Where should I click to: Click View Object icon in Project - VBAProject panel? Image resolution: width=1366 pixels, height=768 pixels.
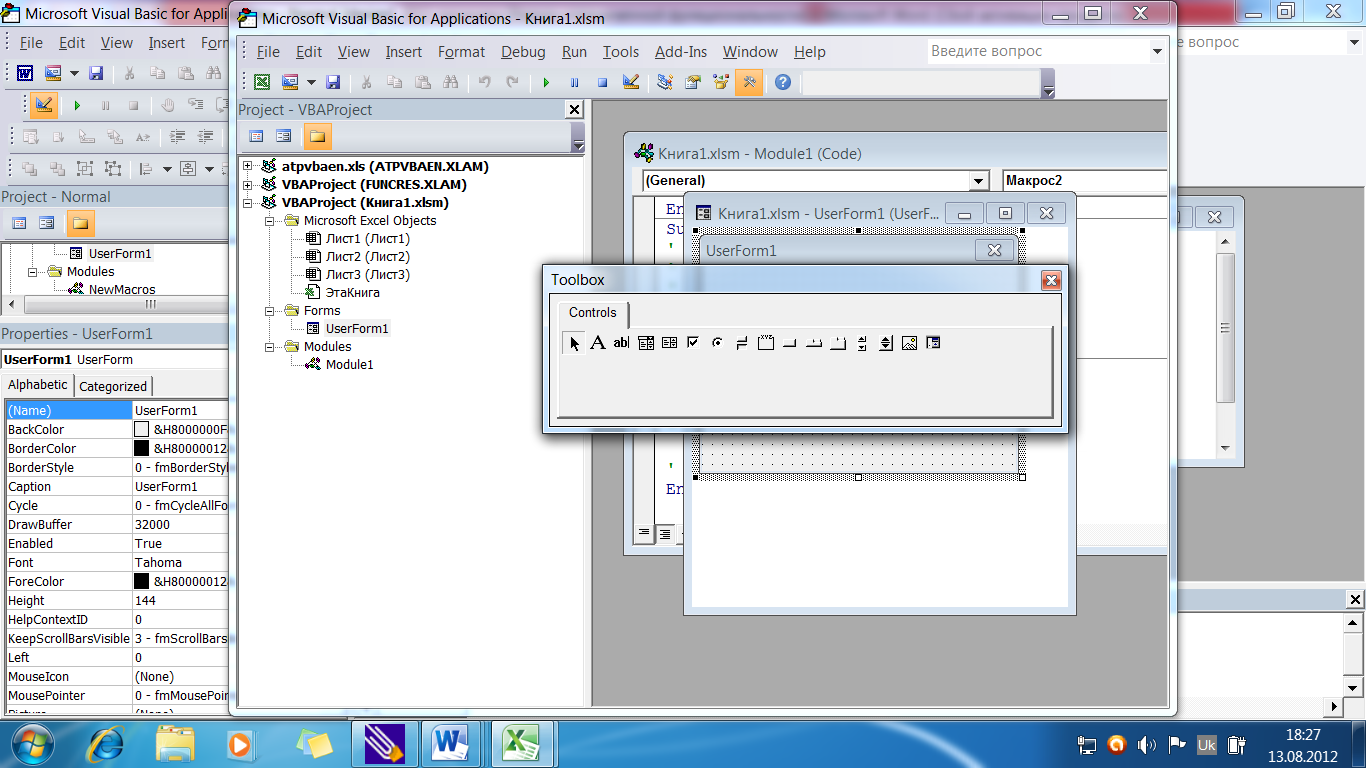tap(284, 136)
